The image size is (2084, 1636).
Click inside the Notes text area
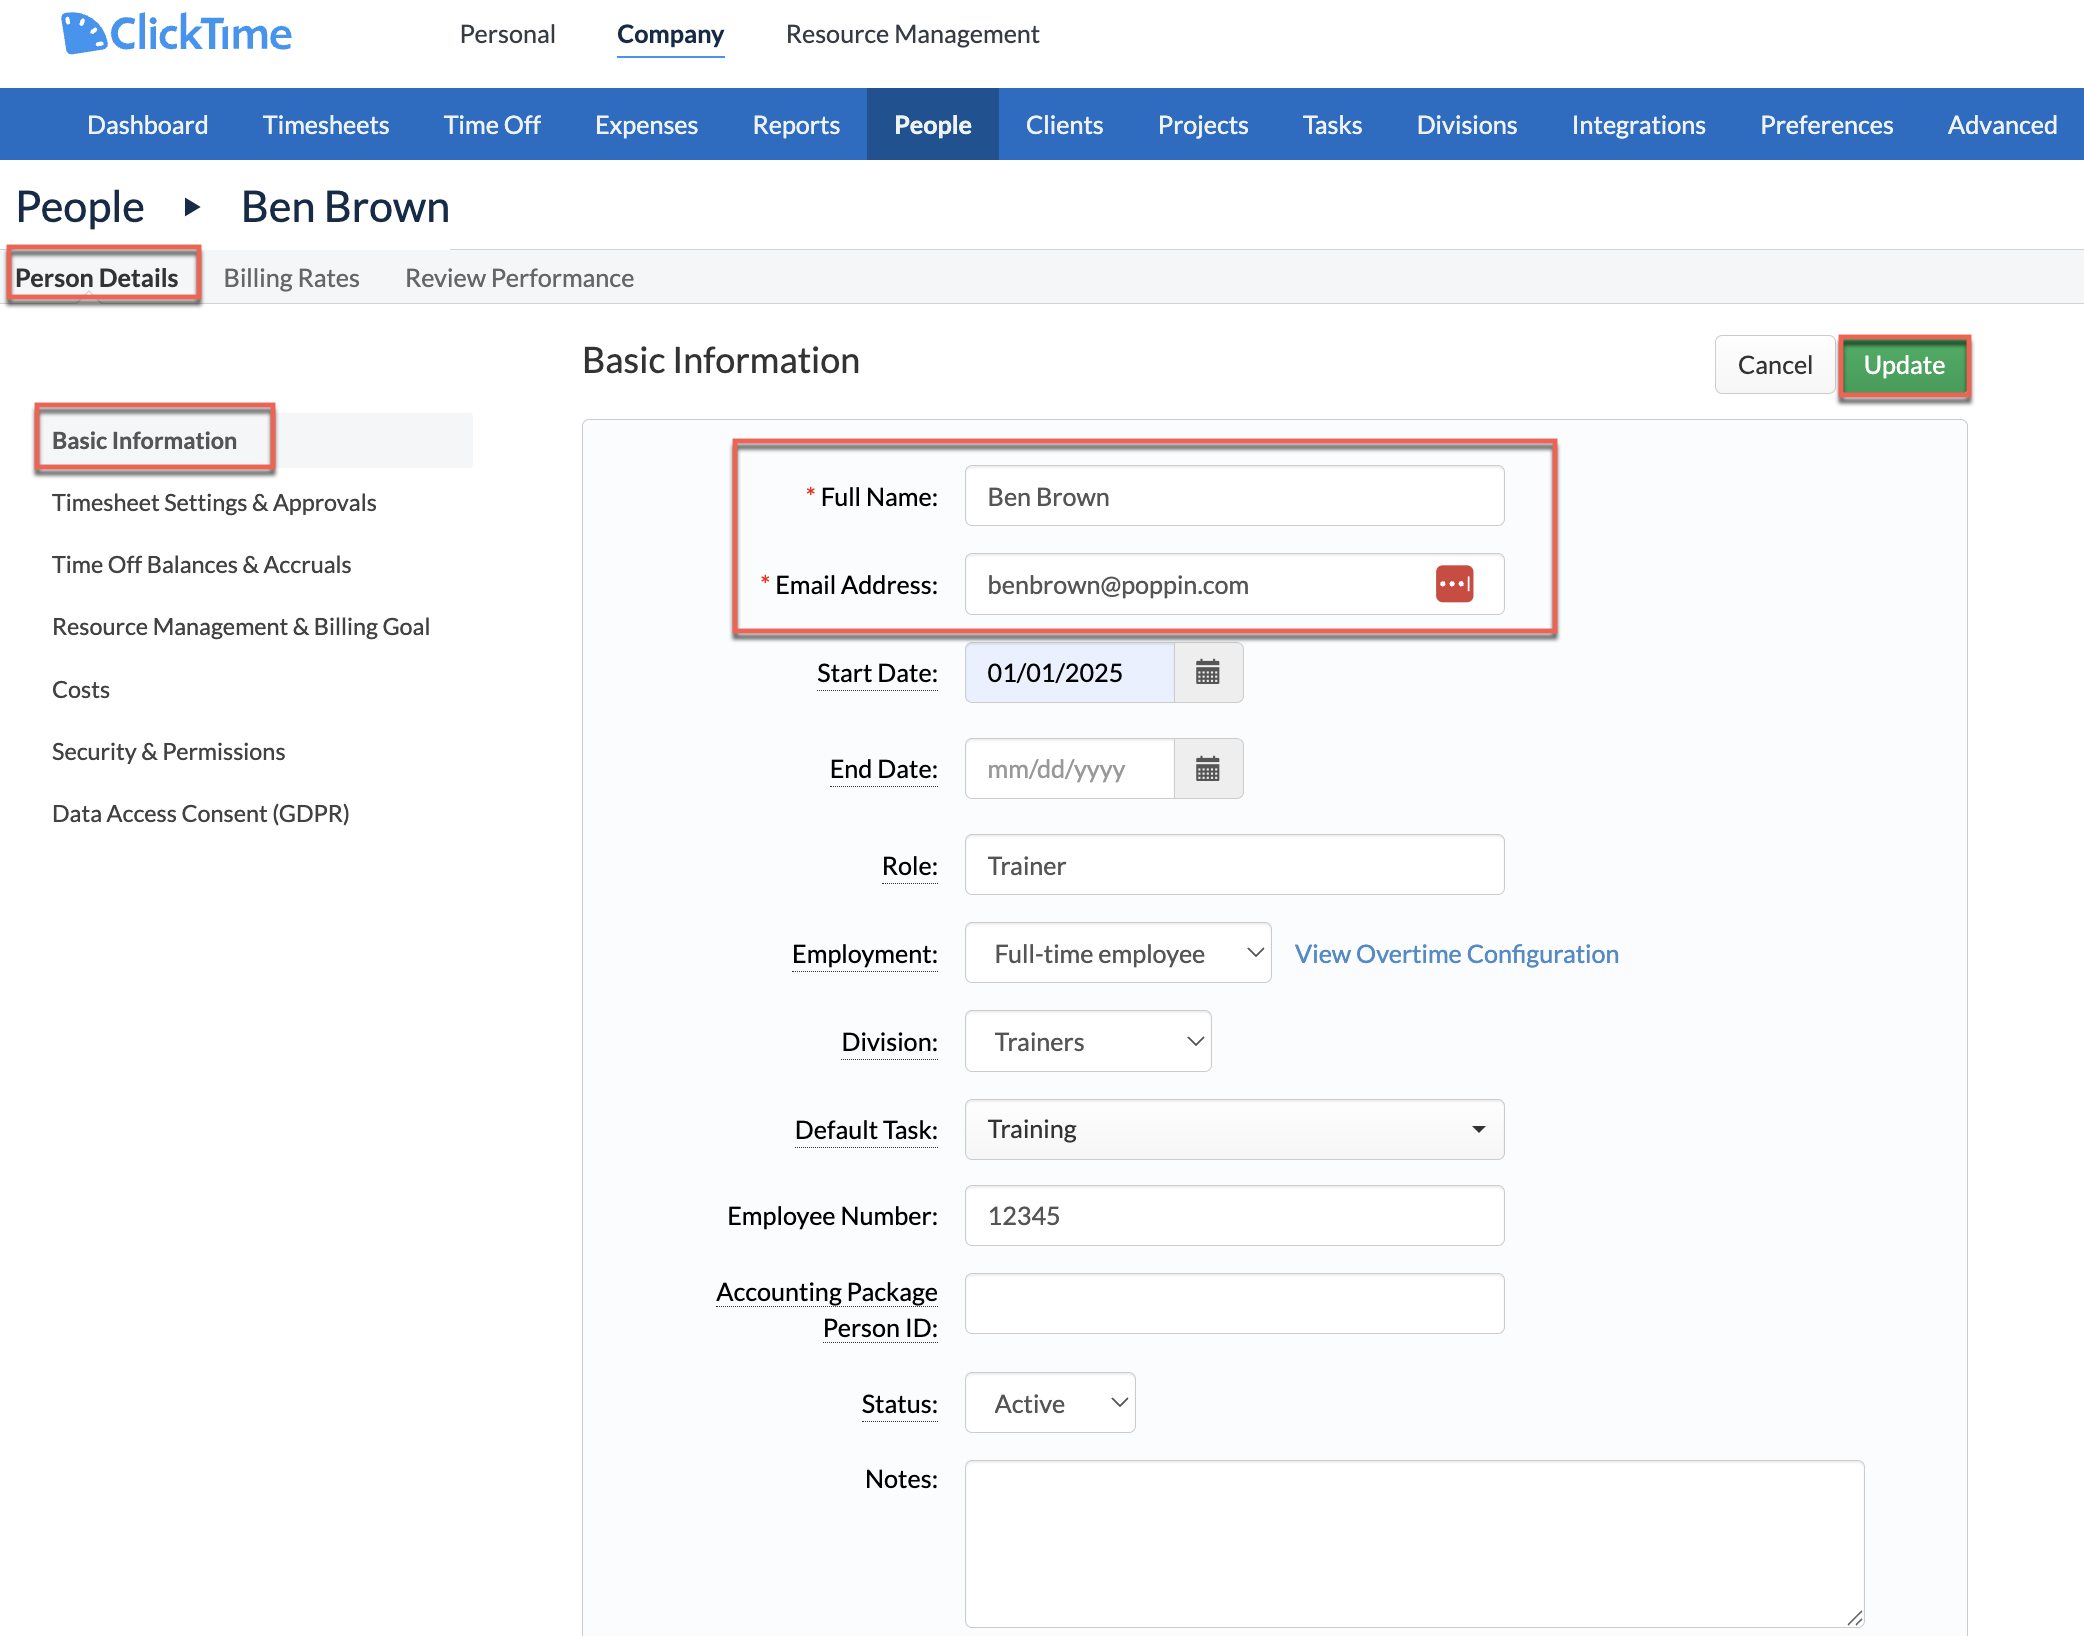[1414, 1544]
